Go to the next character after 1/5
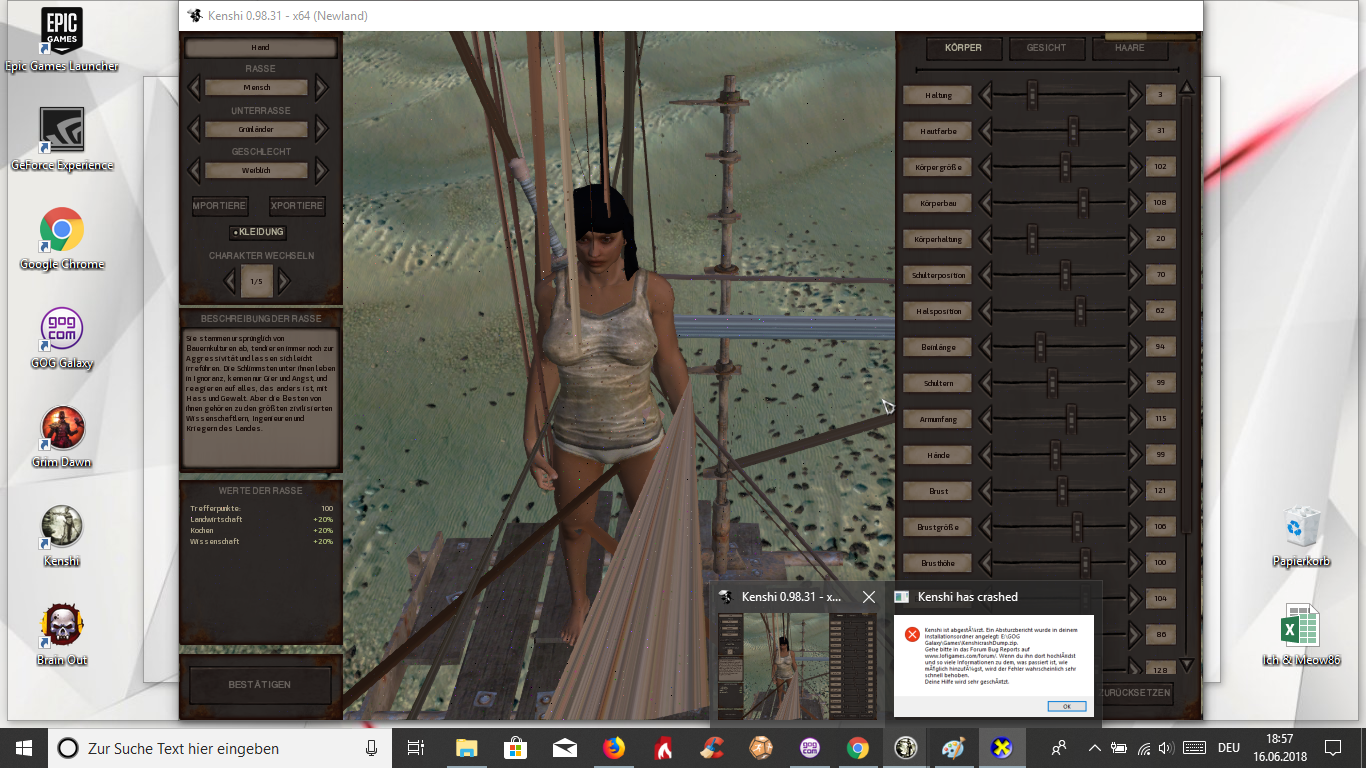The width and height of the screenshot is (1366, 768). (x=284, y=281)
